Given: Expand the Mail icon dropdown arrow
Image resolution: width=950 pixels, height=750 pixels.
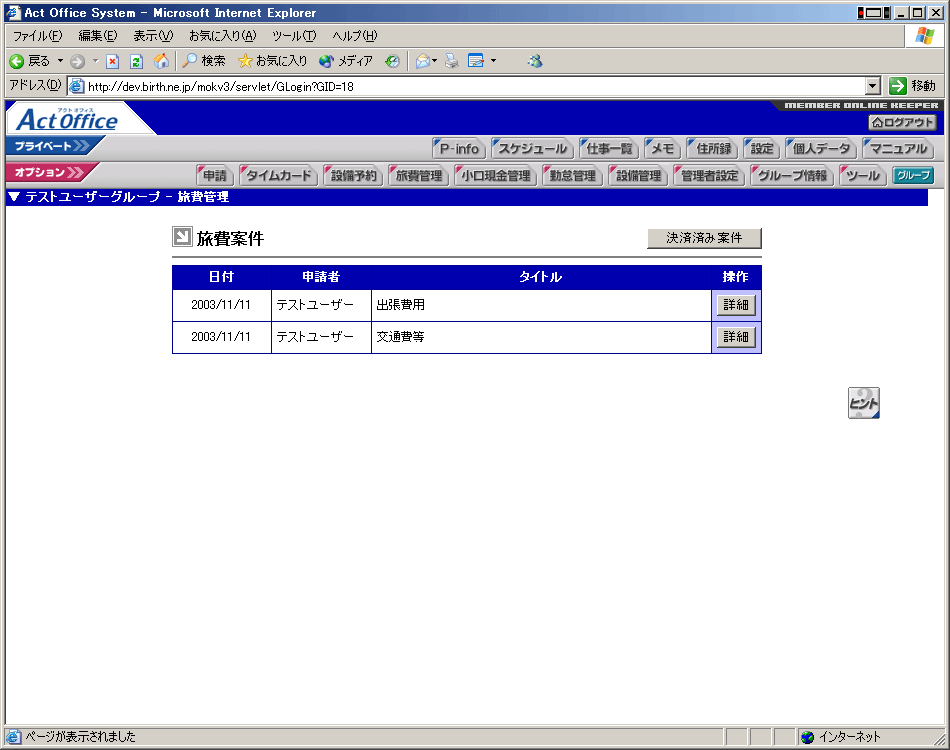Looking at the screenshot, I should click(435, 61).
